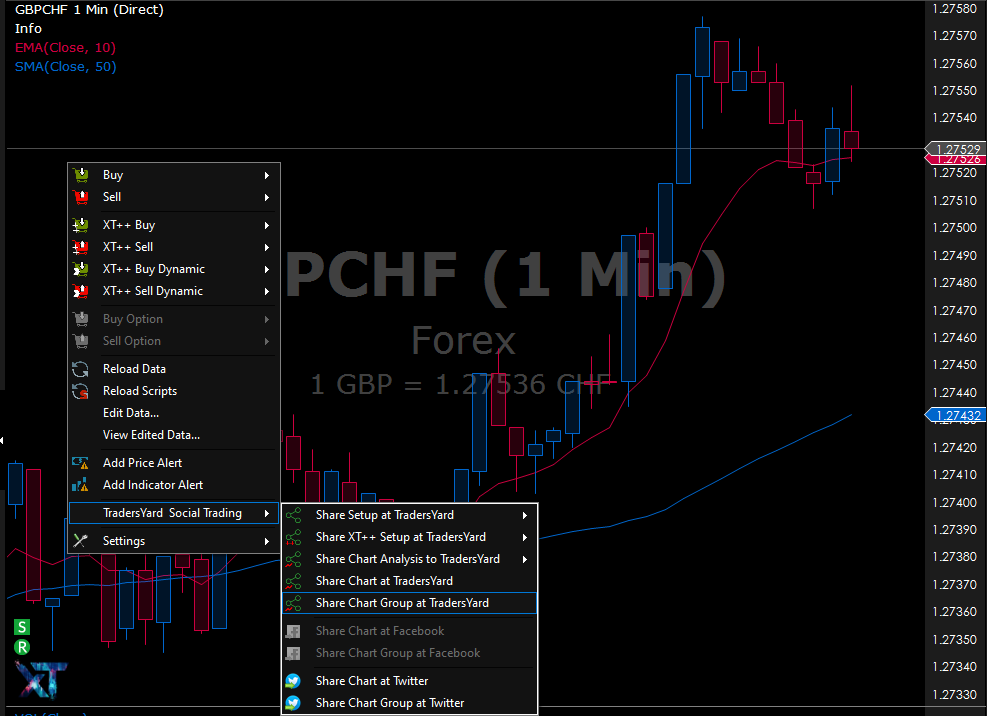
Task: Click EMA(Close, 10) indicator label
Action: (x=65, y=48)
